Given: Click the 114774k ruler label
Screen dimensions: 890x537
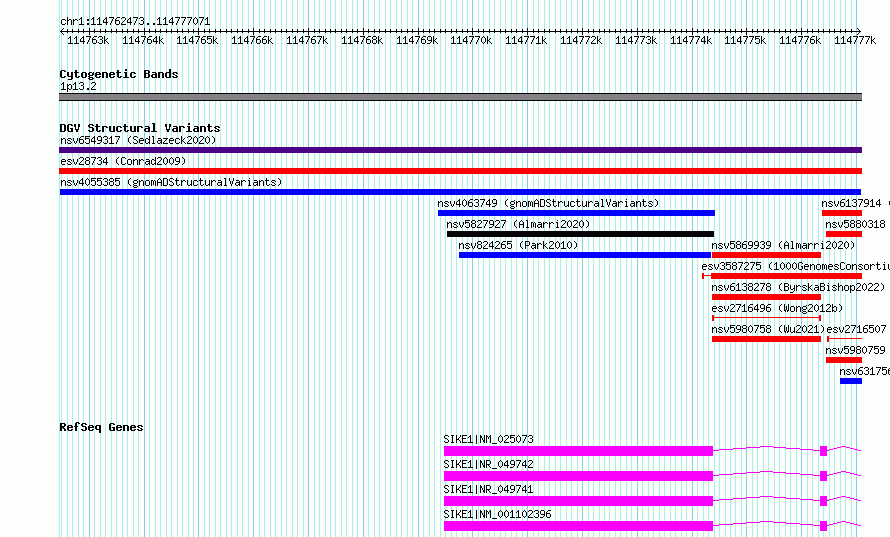Looking at the screenshot, I should coord(691,41).
